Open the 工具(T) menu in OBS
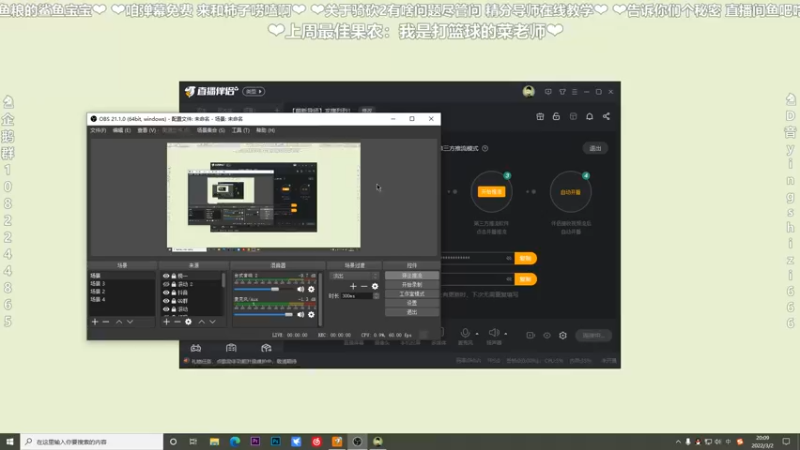The image size is (800, 450). click(x=240, y=131)
